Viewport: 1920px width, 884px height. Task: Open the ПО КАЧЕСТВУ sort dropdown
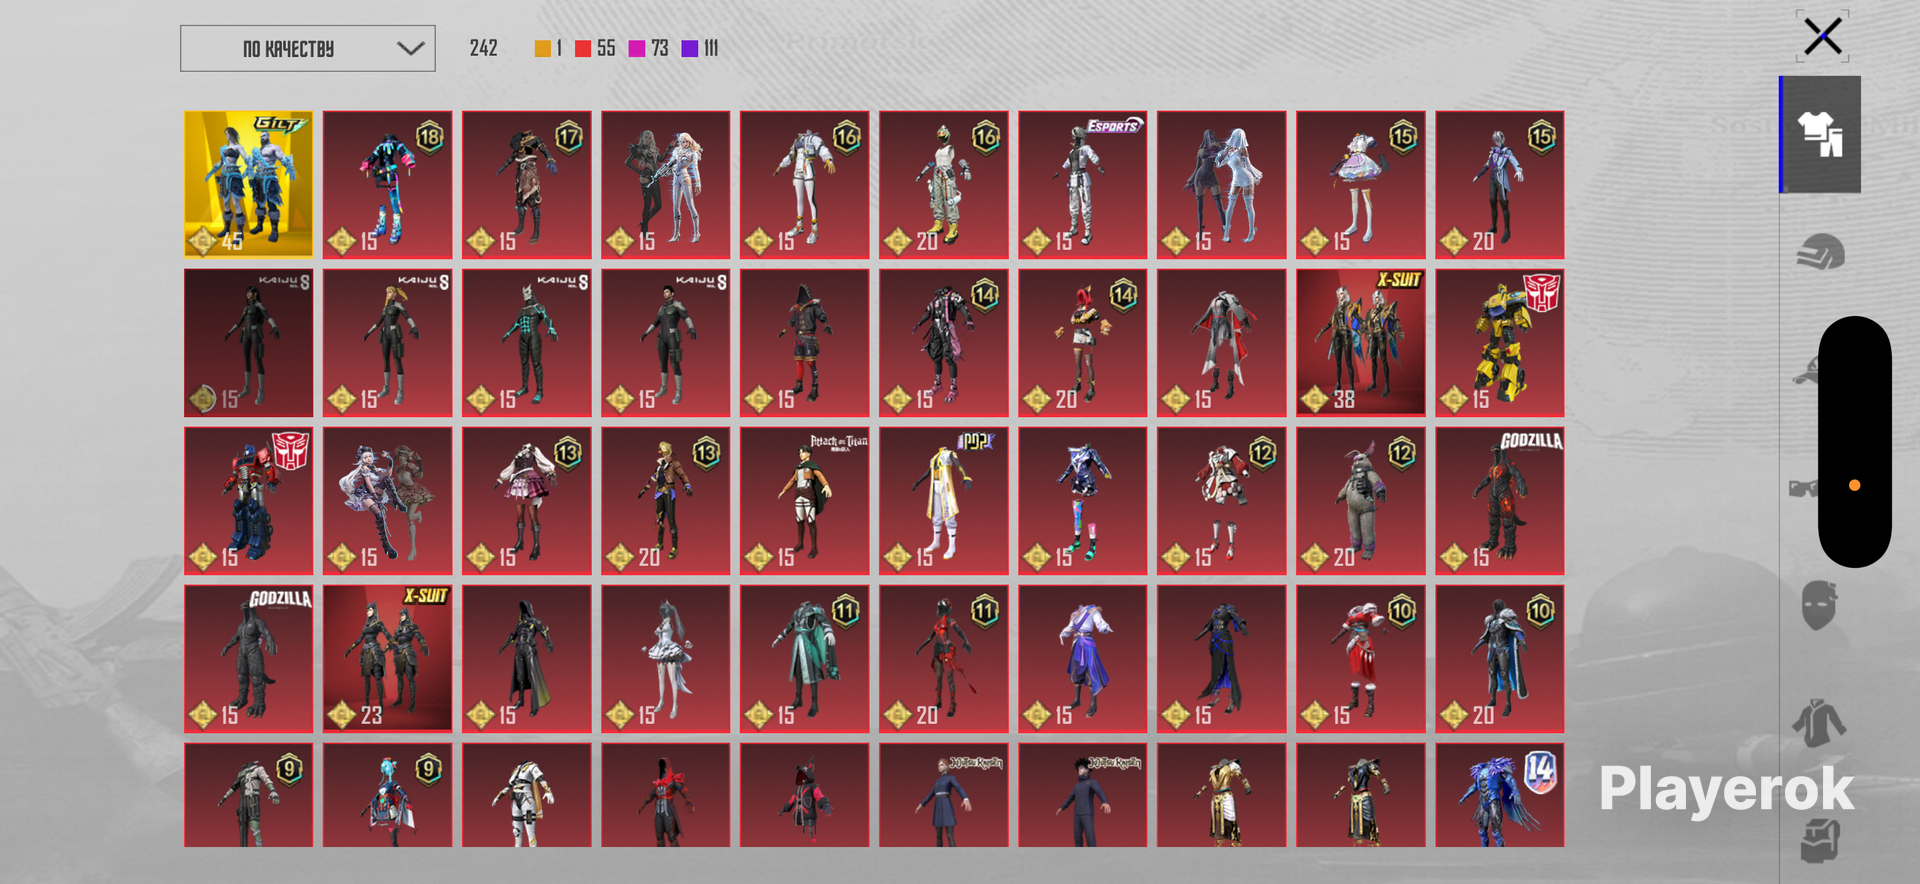click(x=308, y=48)
